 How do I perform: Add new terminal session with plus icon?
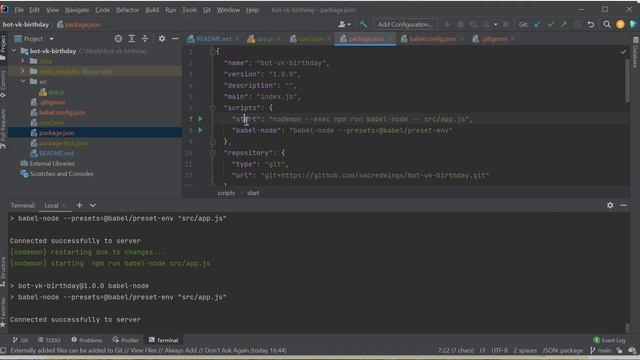(79, 205)
